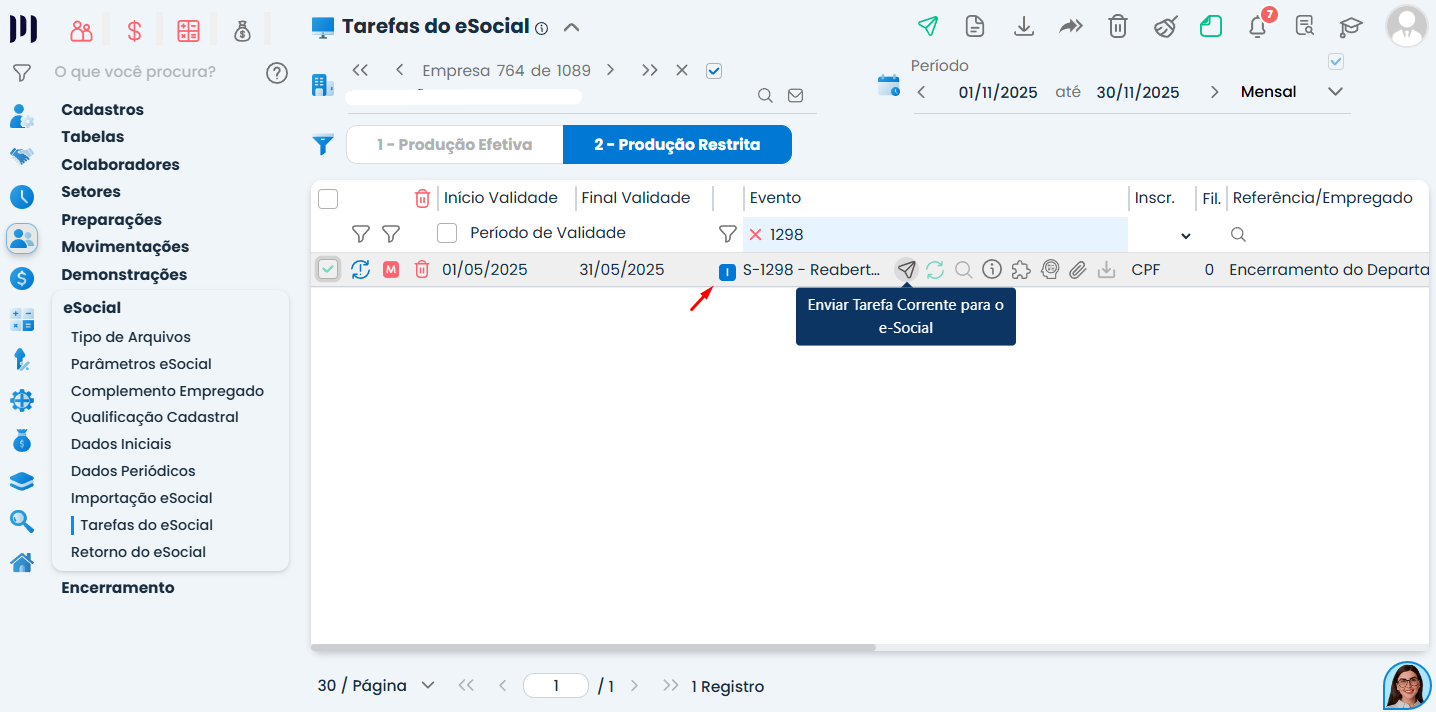Open Importação eSocial menu item
1436x712 pixels.
[x=142, y=498]
